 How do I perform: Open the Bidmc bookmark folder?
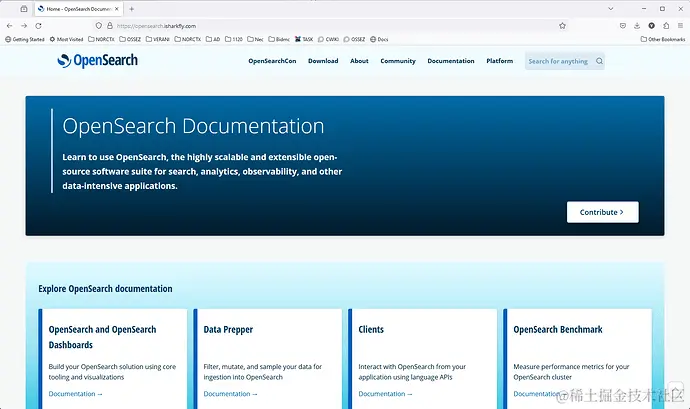point(279,39)
